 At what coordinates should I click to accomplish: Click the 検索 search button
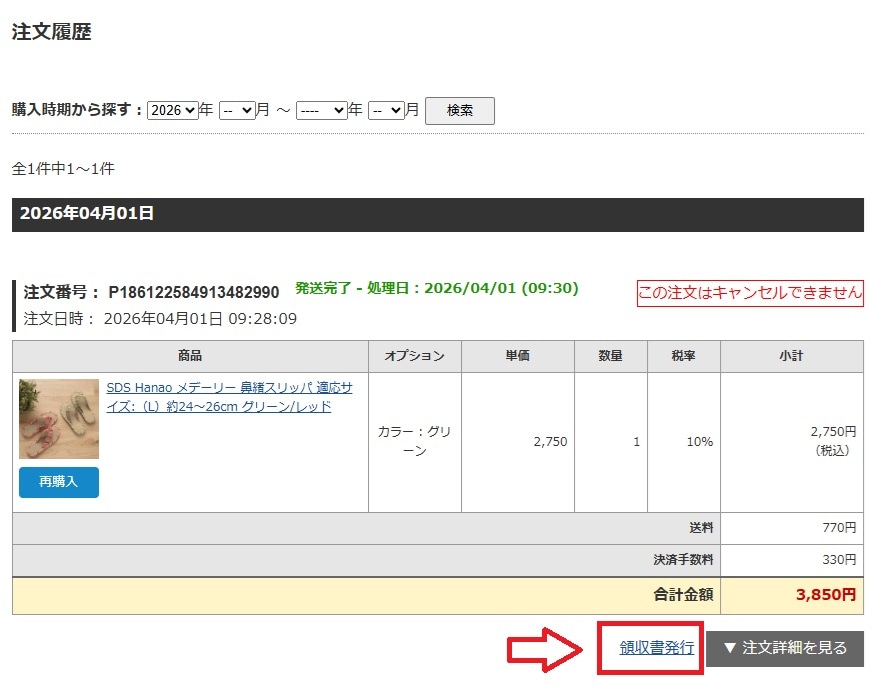coord(460,110)
